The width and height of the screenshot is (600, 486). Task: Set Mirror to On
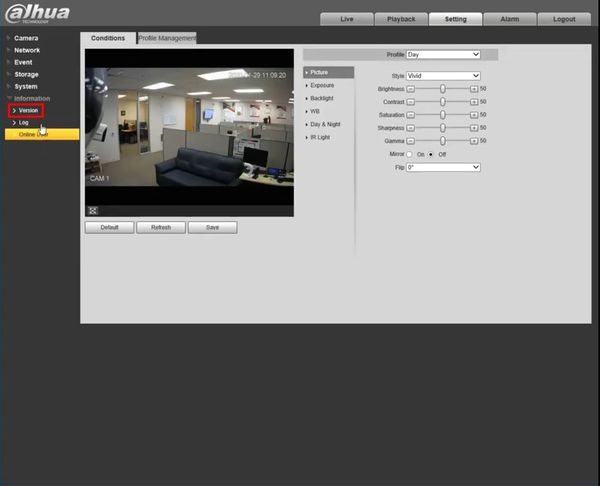pos(410,154)
